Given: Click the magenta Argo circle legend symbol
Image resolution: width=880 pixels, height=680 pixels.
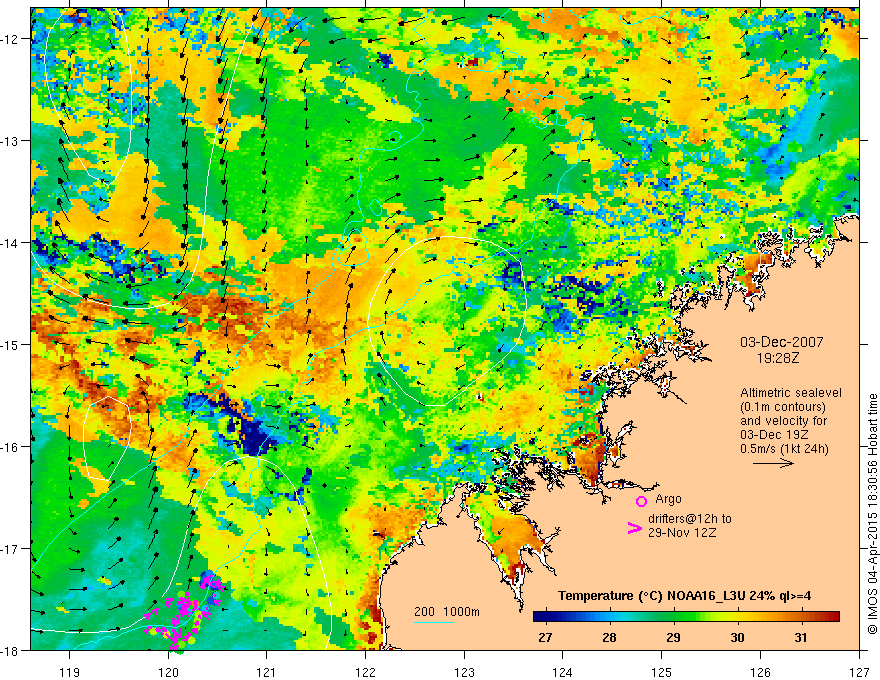Looking at the screenshot, I should coord(641,501).
